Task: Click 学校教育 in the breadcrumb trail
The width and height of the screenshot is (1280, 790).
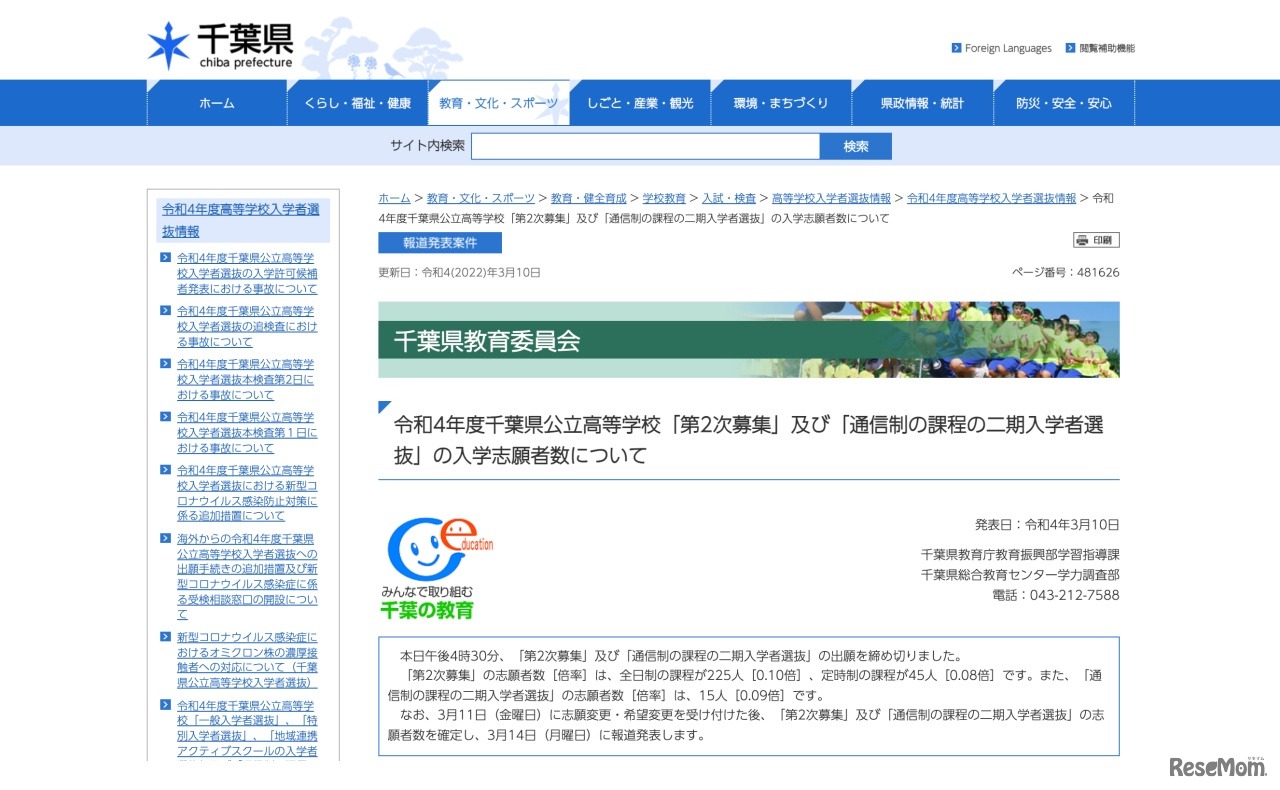Action: (x=664, y=198)
